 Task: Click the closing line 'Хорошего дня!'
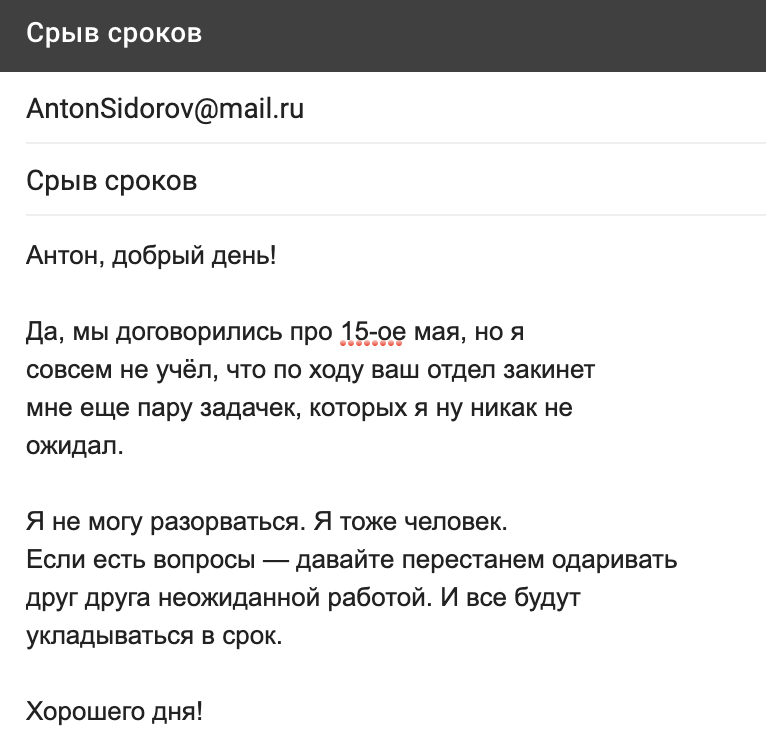tap(114, 711)
